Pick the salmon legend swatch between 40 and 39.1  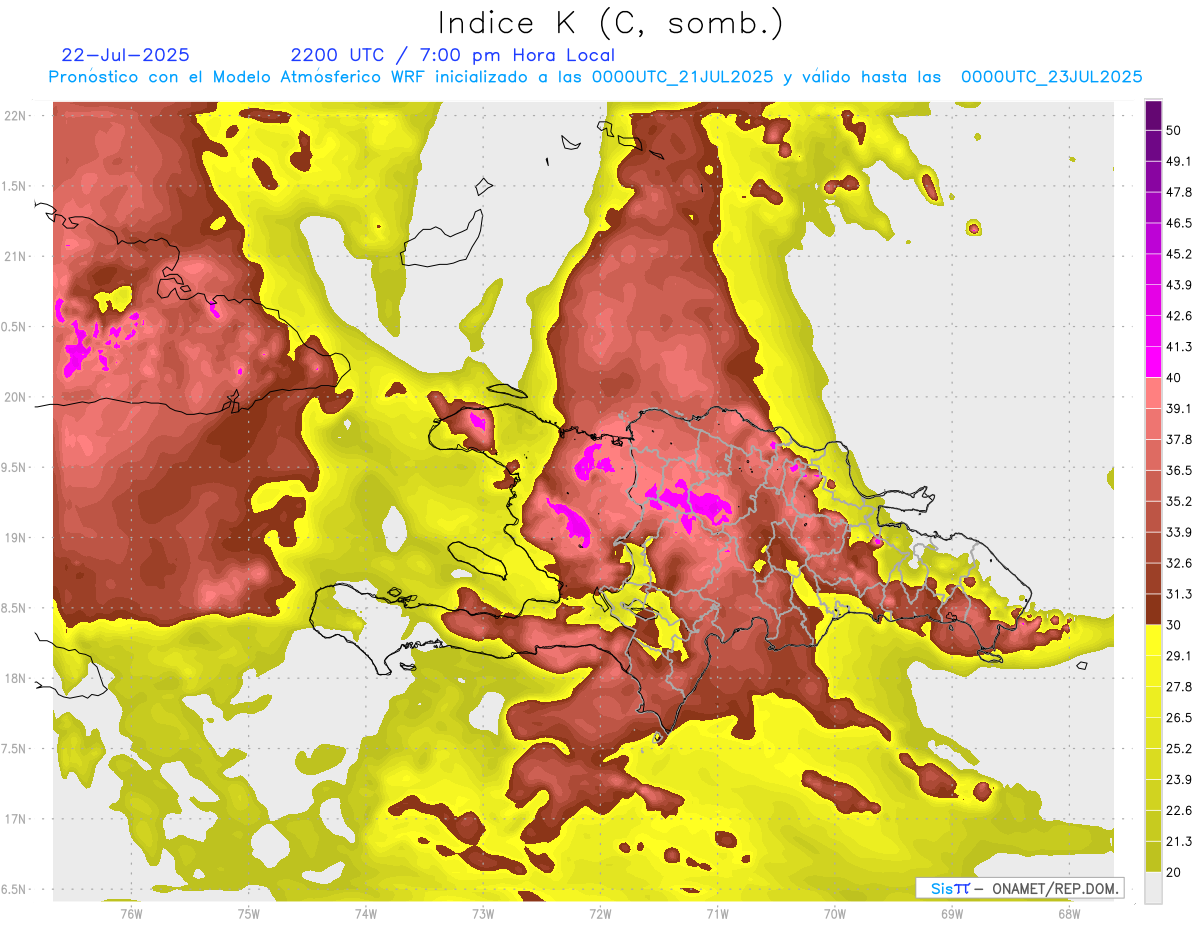(1154, 393)
